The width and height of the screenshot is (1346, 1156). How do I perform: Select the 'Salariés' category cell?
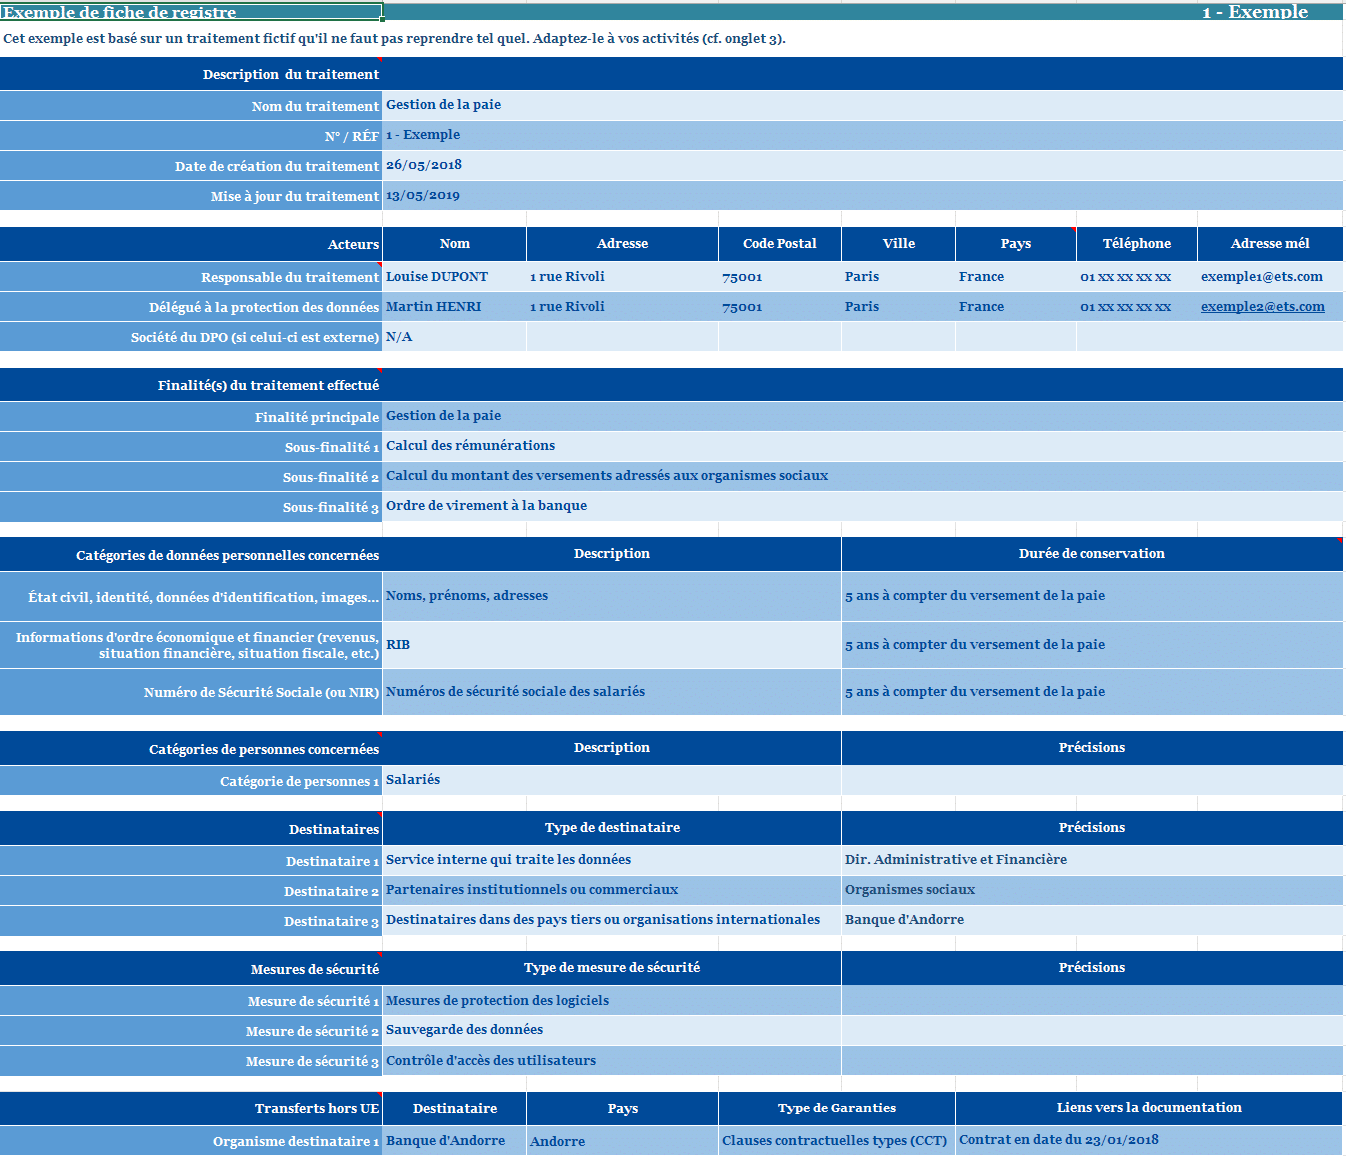pyautogui.click(x=612, y=780)
